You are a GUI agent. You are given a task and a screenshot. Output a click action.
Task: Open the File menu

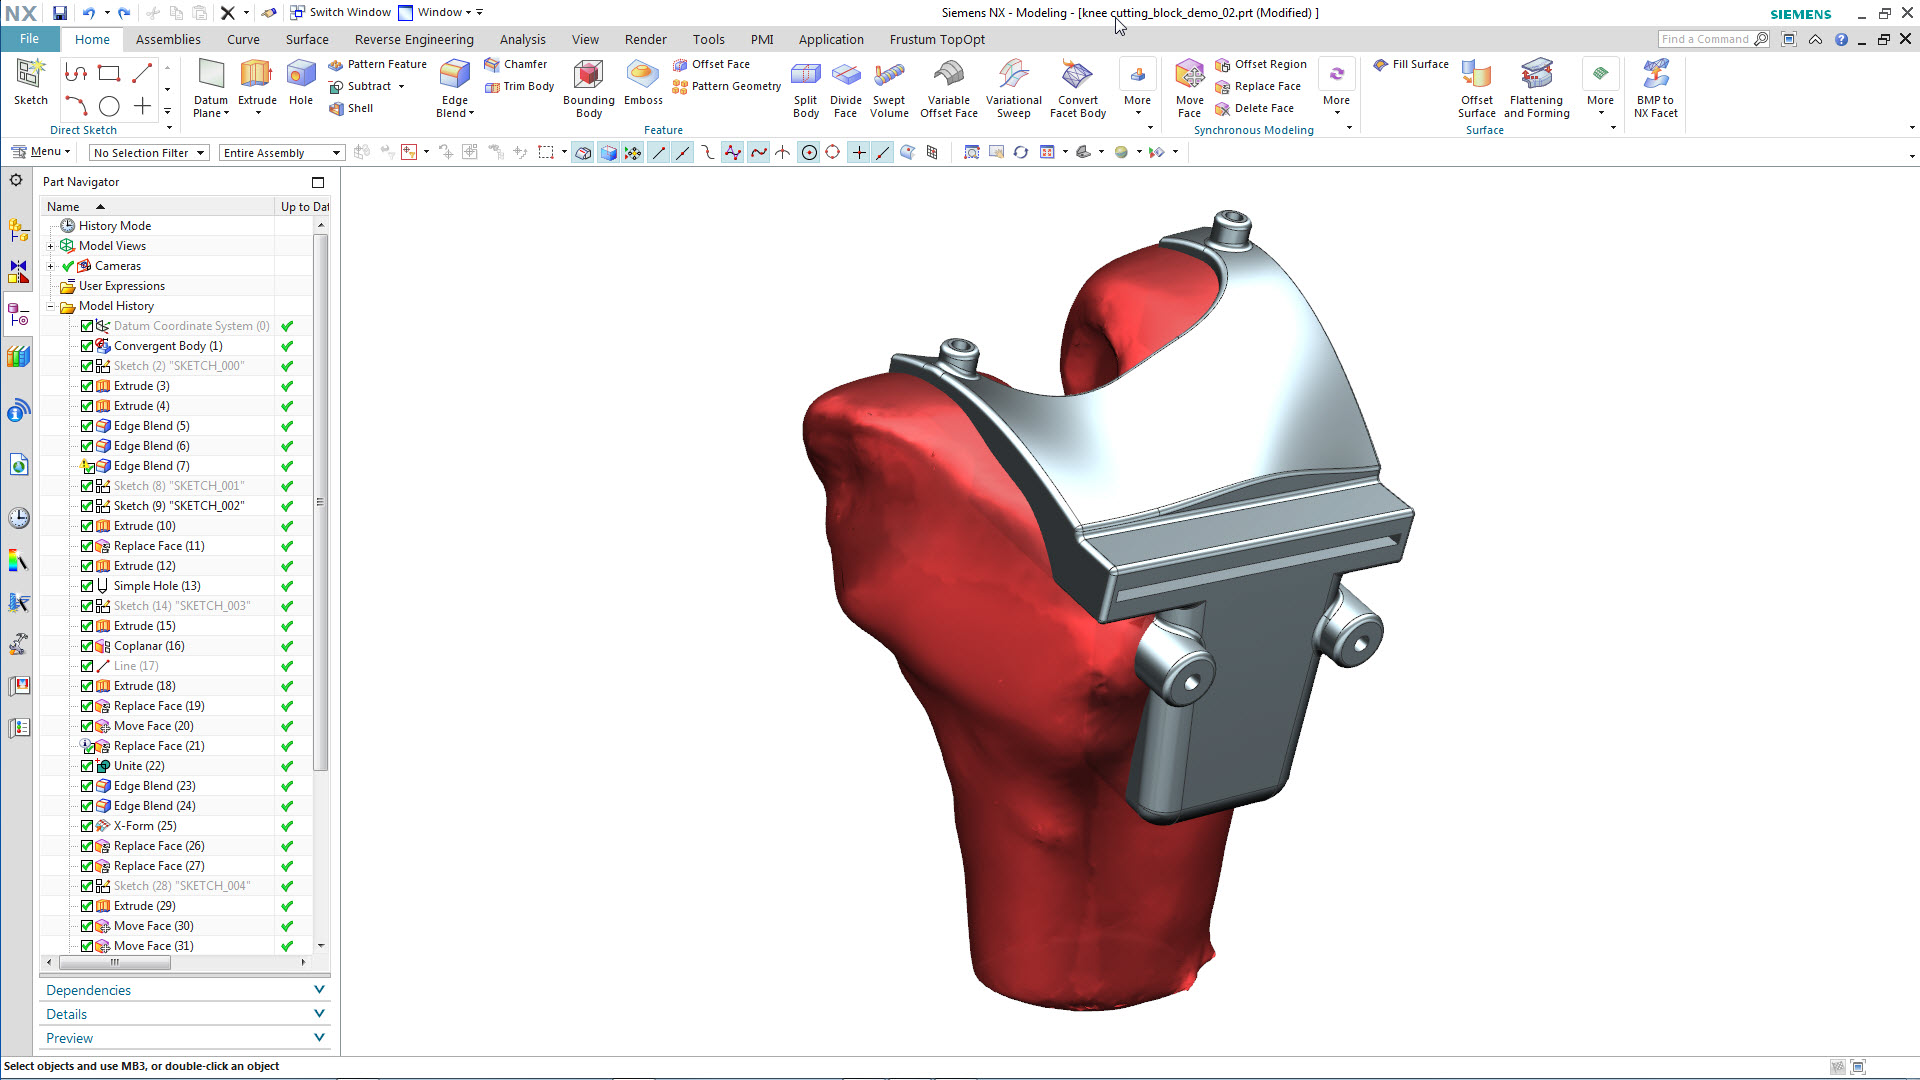(29, 39)
